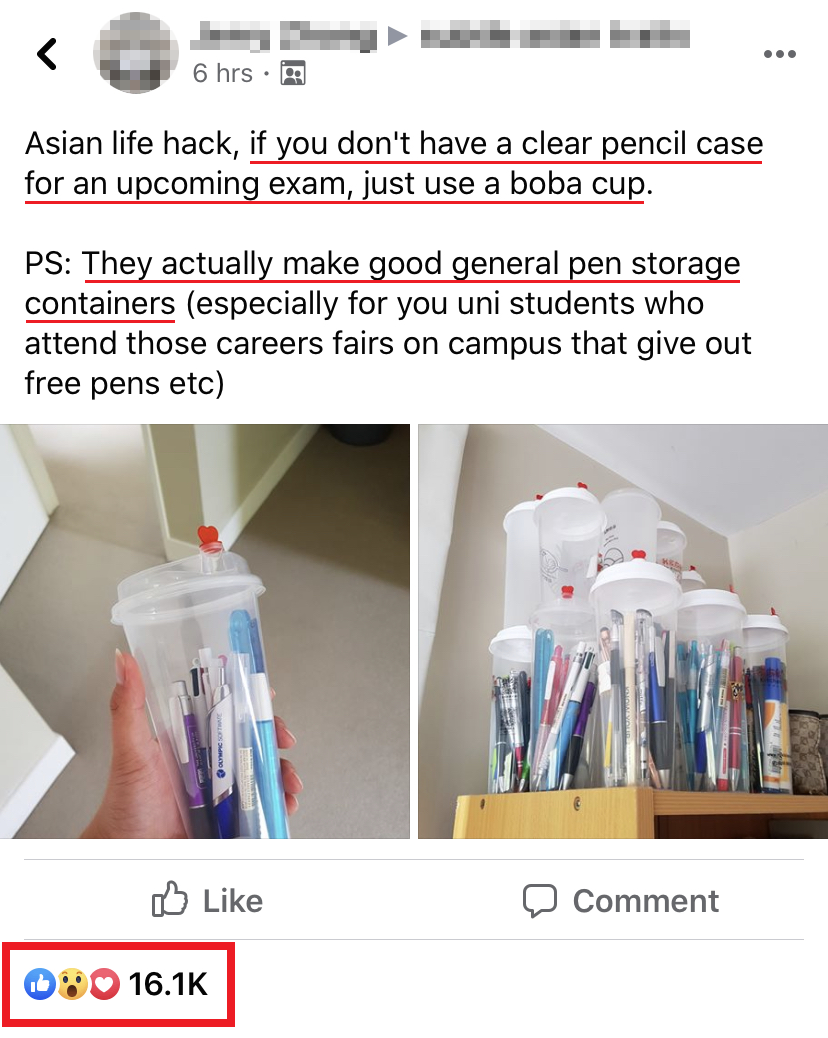Screen dimensions: 828x1038
Task: Open the photo of hand holding boba cup
Action: click(205, 632)
